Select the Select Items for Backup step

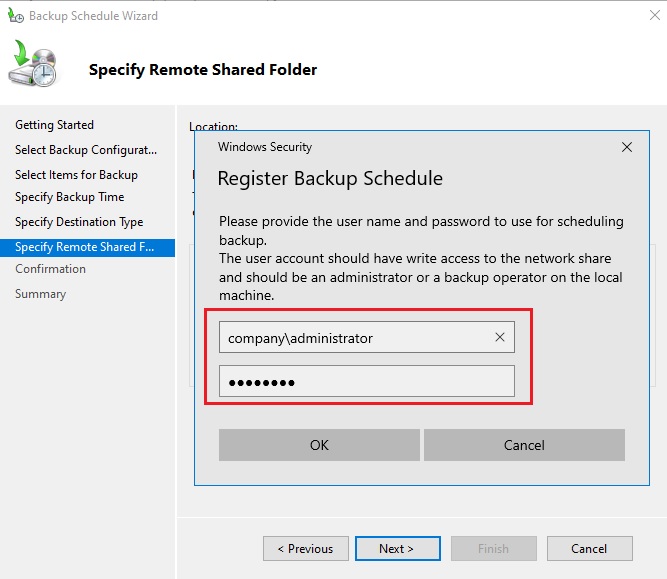click(x=76, y=175)
